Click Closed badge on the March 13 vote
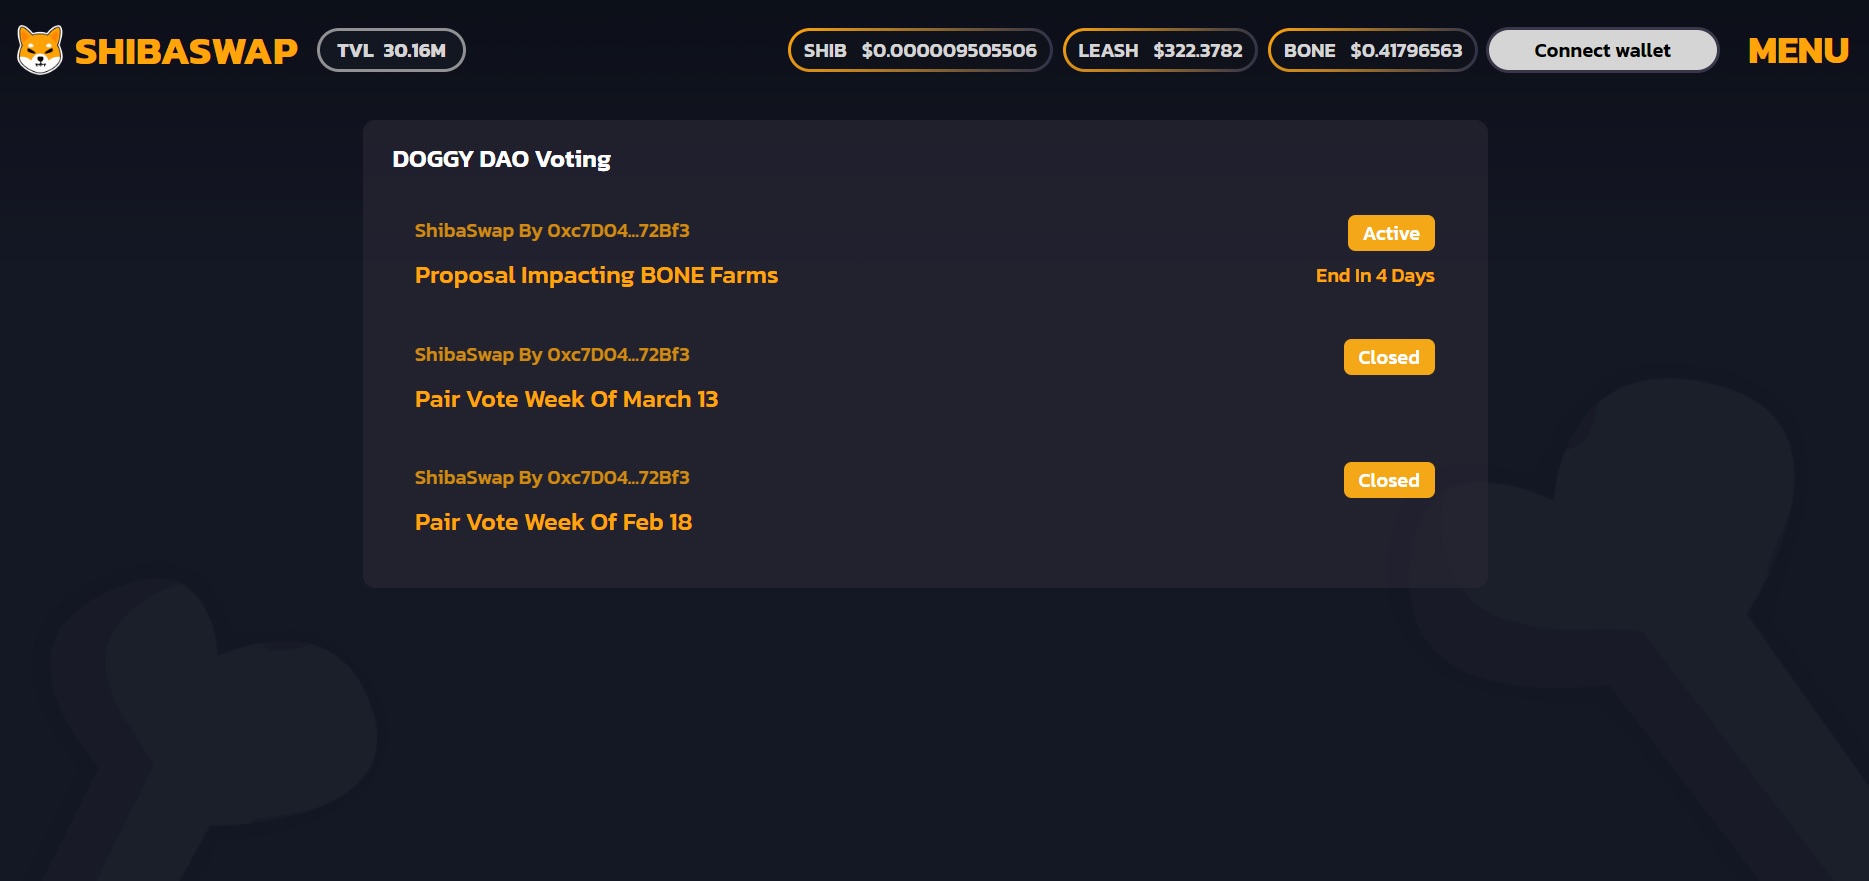The width and height of the screenshot is (1869, 881). click(1388, 357)
